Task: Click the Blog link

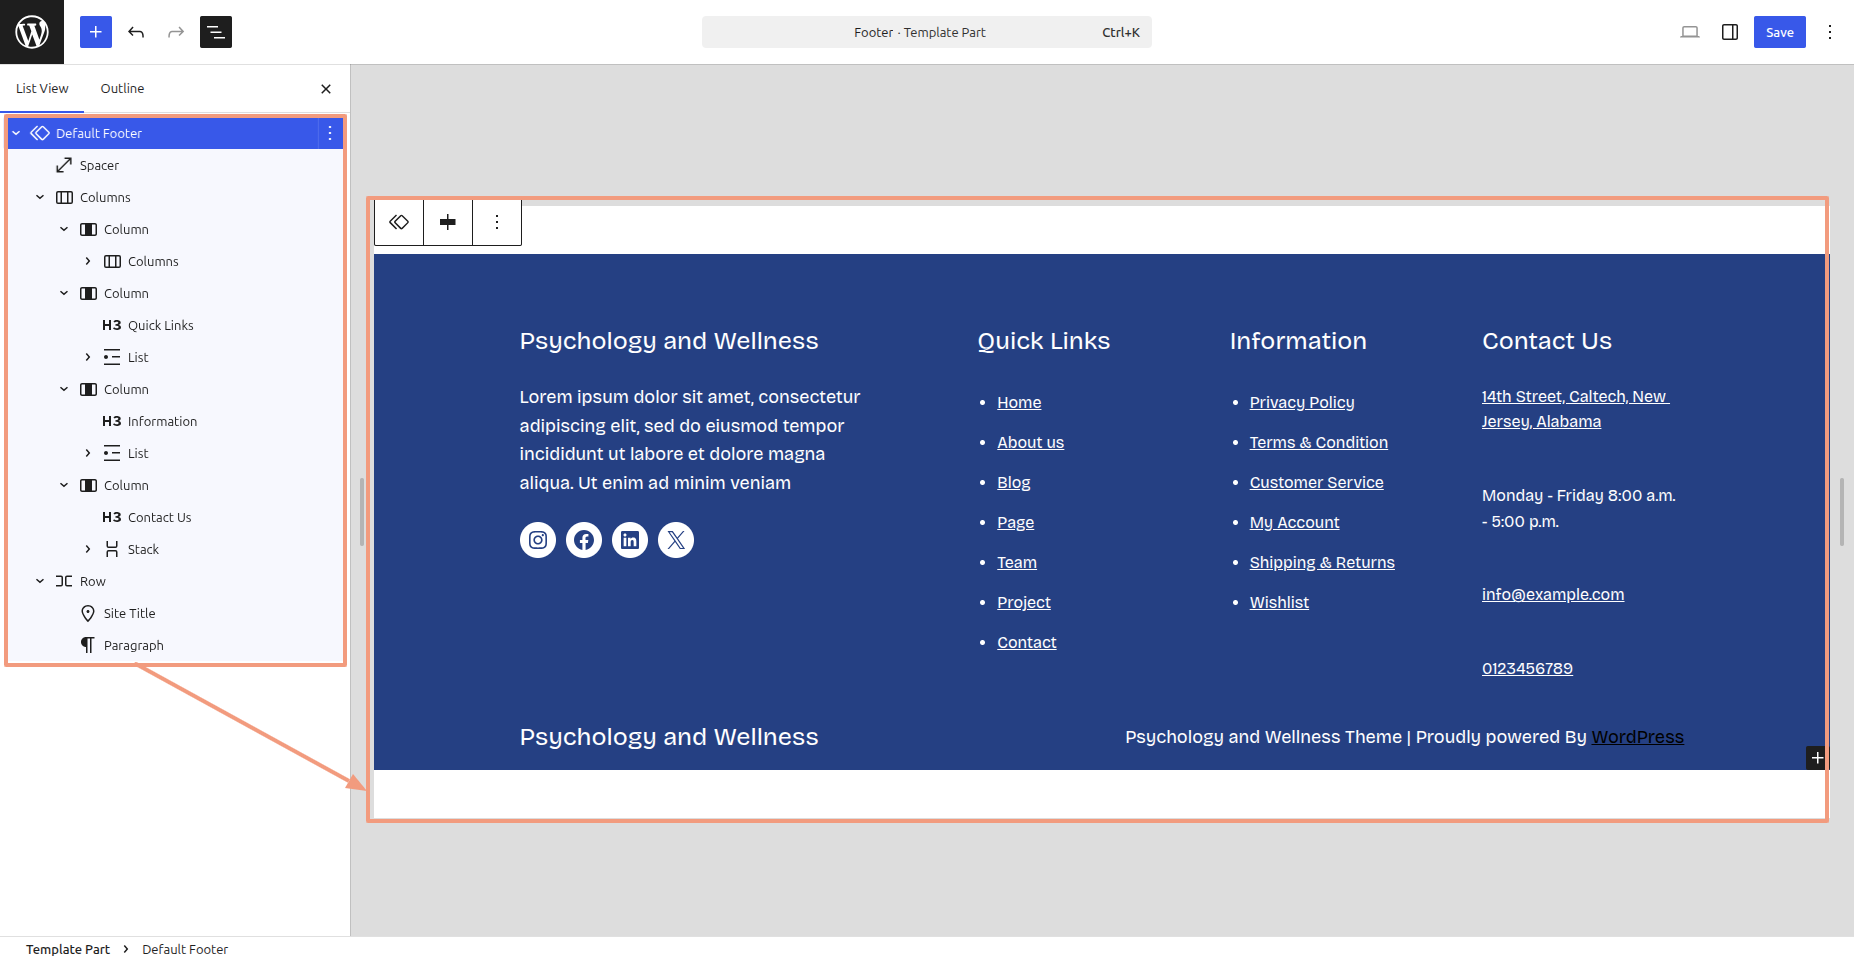Action: pyautogui.click(x=1013, y=482)
